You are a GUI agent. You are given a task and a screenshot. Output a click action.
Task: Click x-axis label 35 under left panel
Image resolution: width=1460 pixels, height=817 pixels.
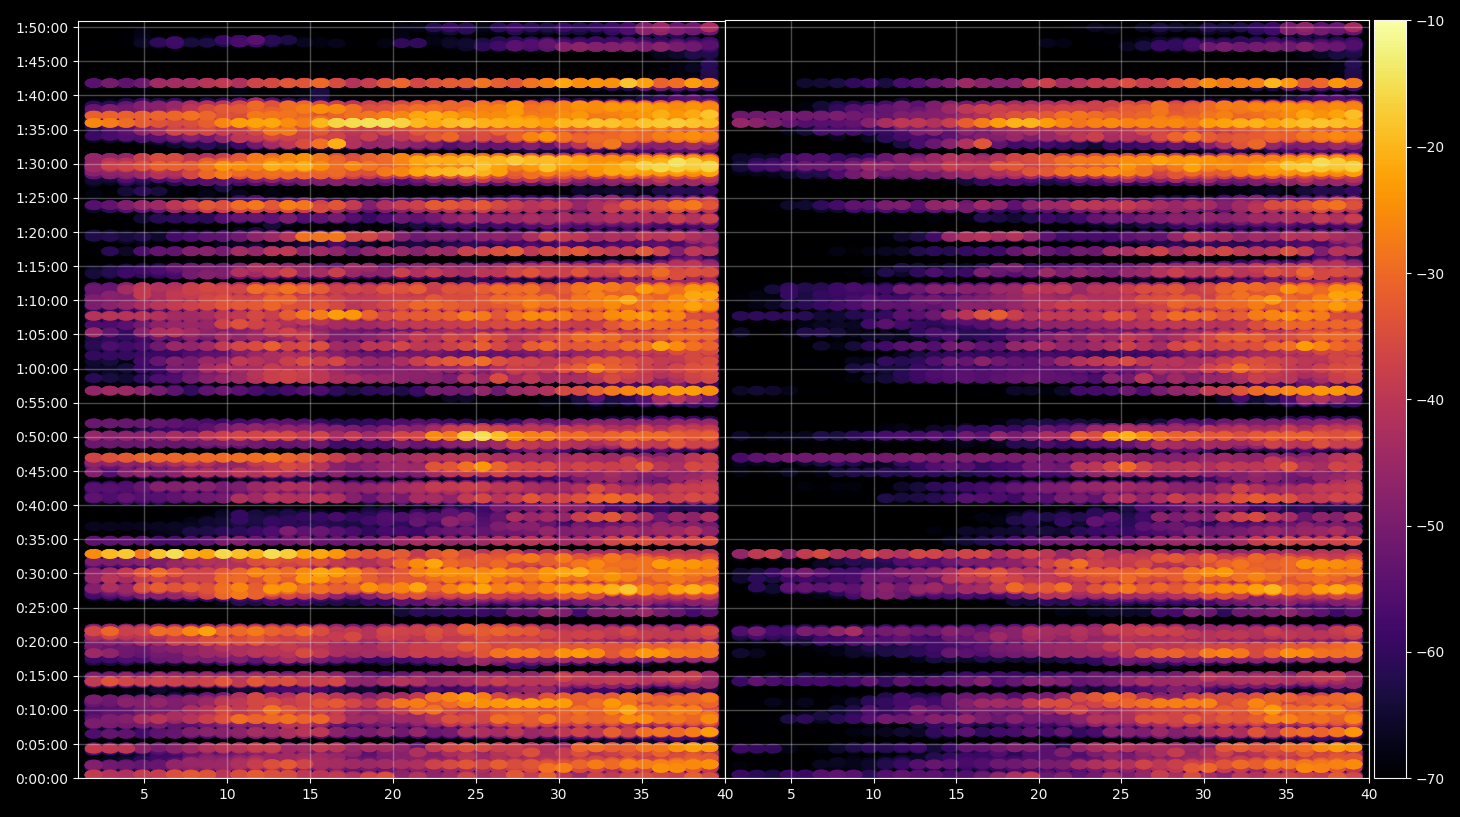pos(641,795)
